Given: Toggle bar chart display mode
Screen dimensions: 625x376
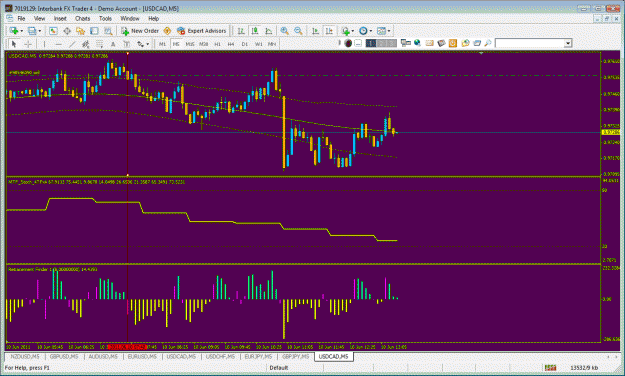Looking at the screenshot, I should coord(241,31).
